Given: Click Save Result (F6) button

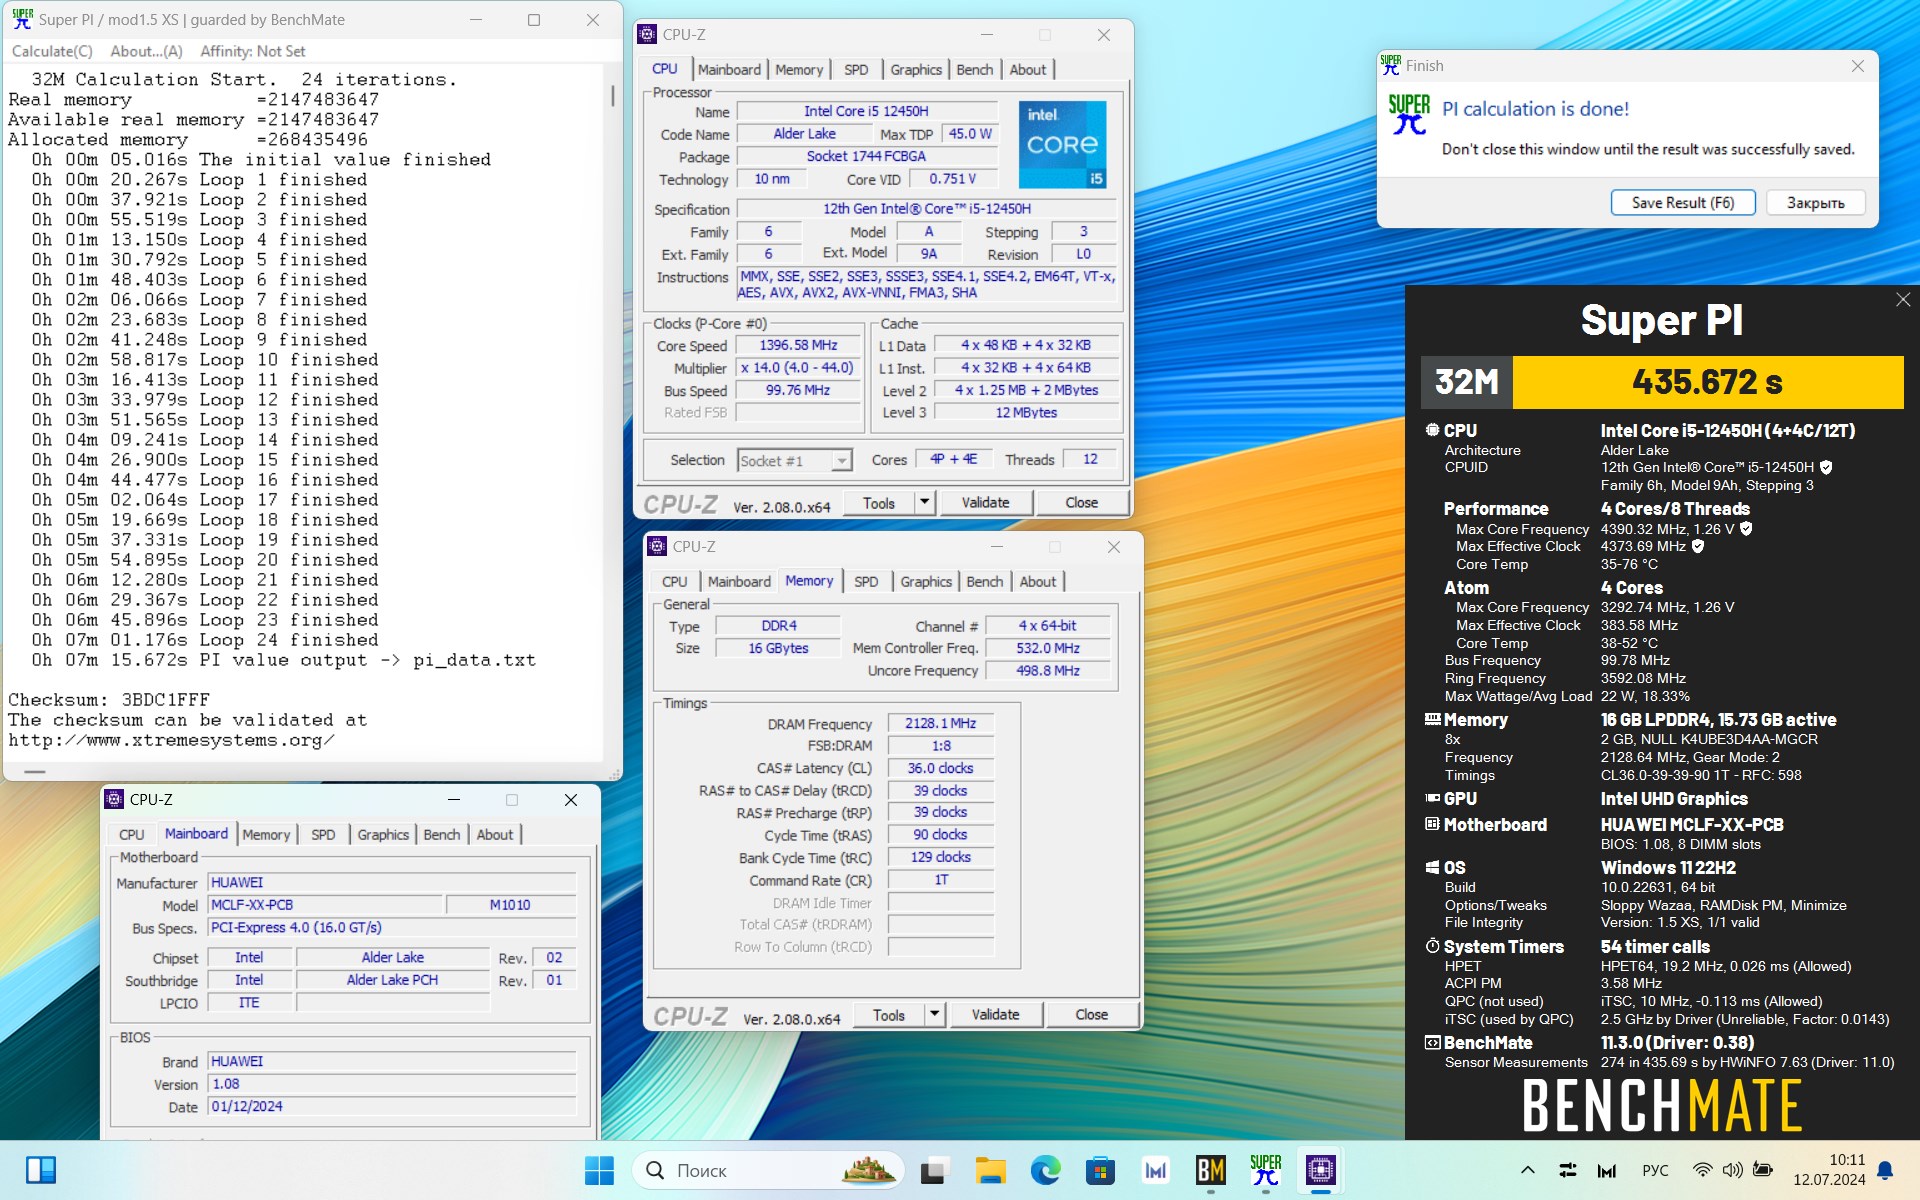Looking at the screenshot, I should tap(1683, 202).
